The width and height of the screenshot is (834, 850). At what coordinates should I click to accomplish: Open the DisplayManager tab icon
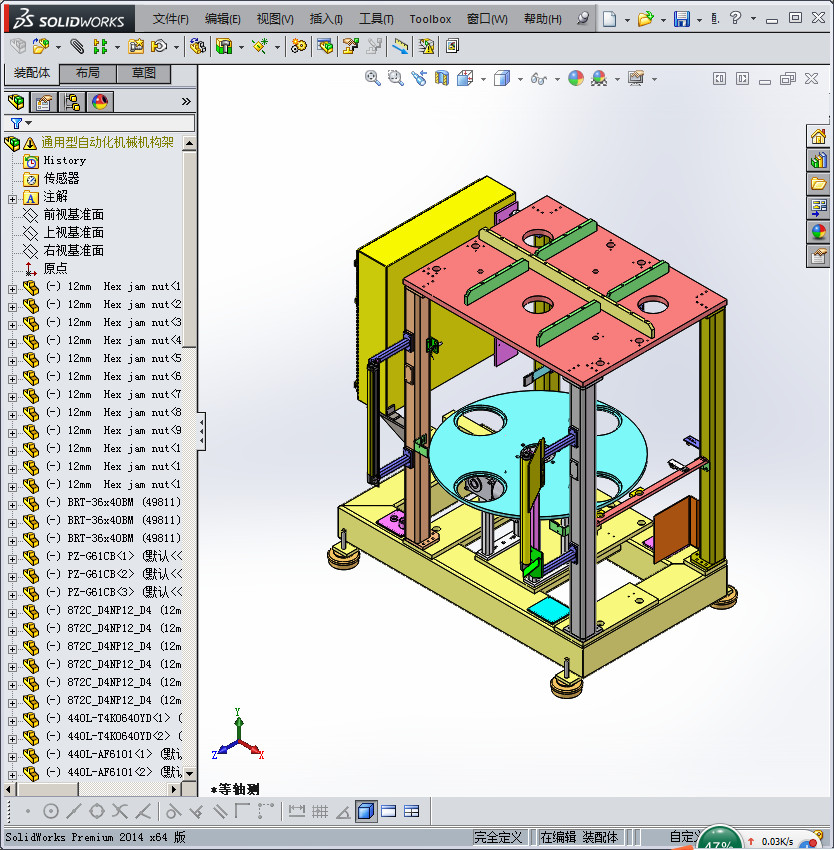100,101
